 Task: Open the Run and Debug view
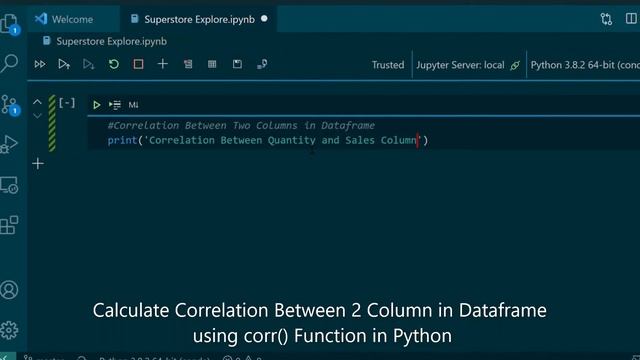tap(9, 144)
